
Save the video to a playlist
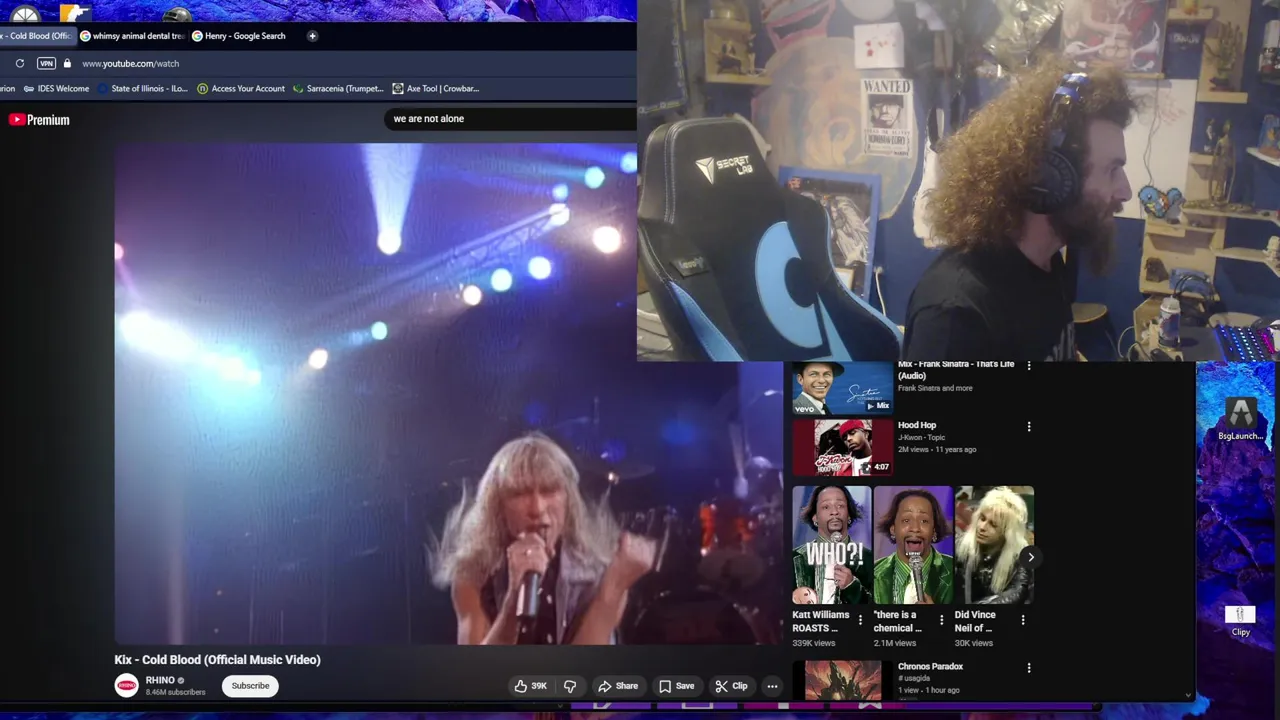click(676, 686)
